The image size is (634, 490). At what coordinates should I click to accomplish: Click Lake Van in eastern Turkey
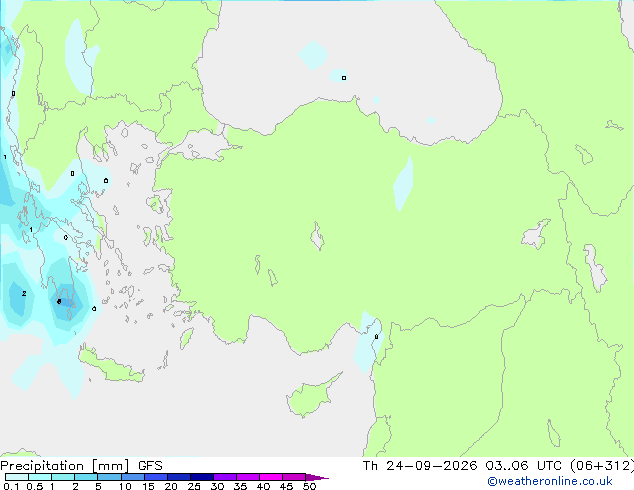[x=537, y=234]
